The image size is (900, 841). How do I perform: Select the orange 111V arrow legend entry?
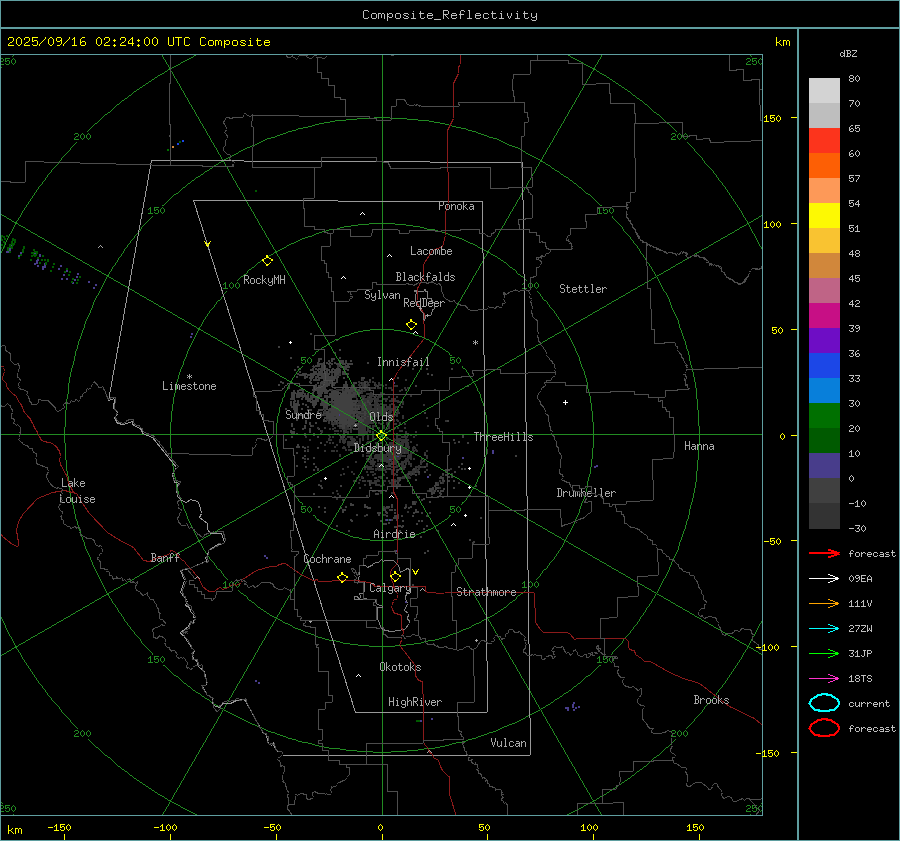click(x=824, y=603)
